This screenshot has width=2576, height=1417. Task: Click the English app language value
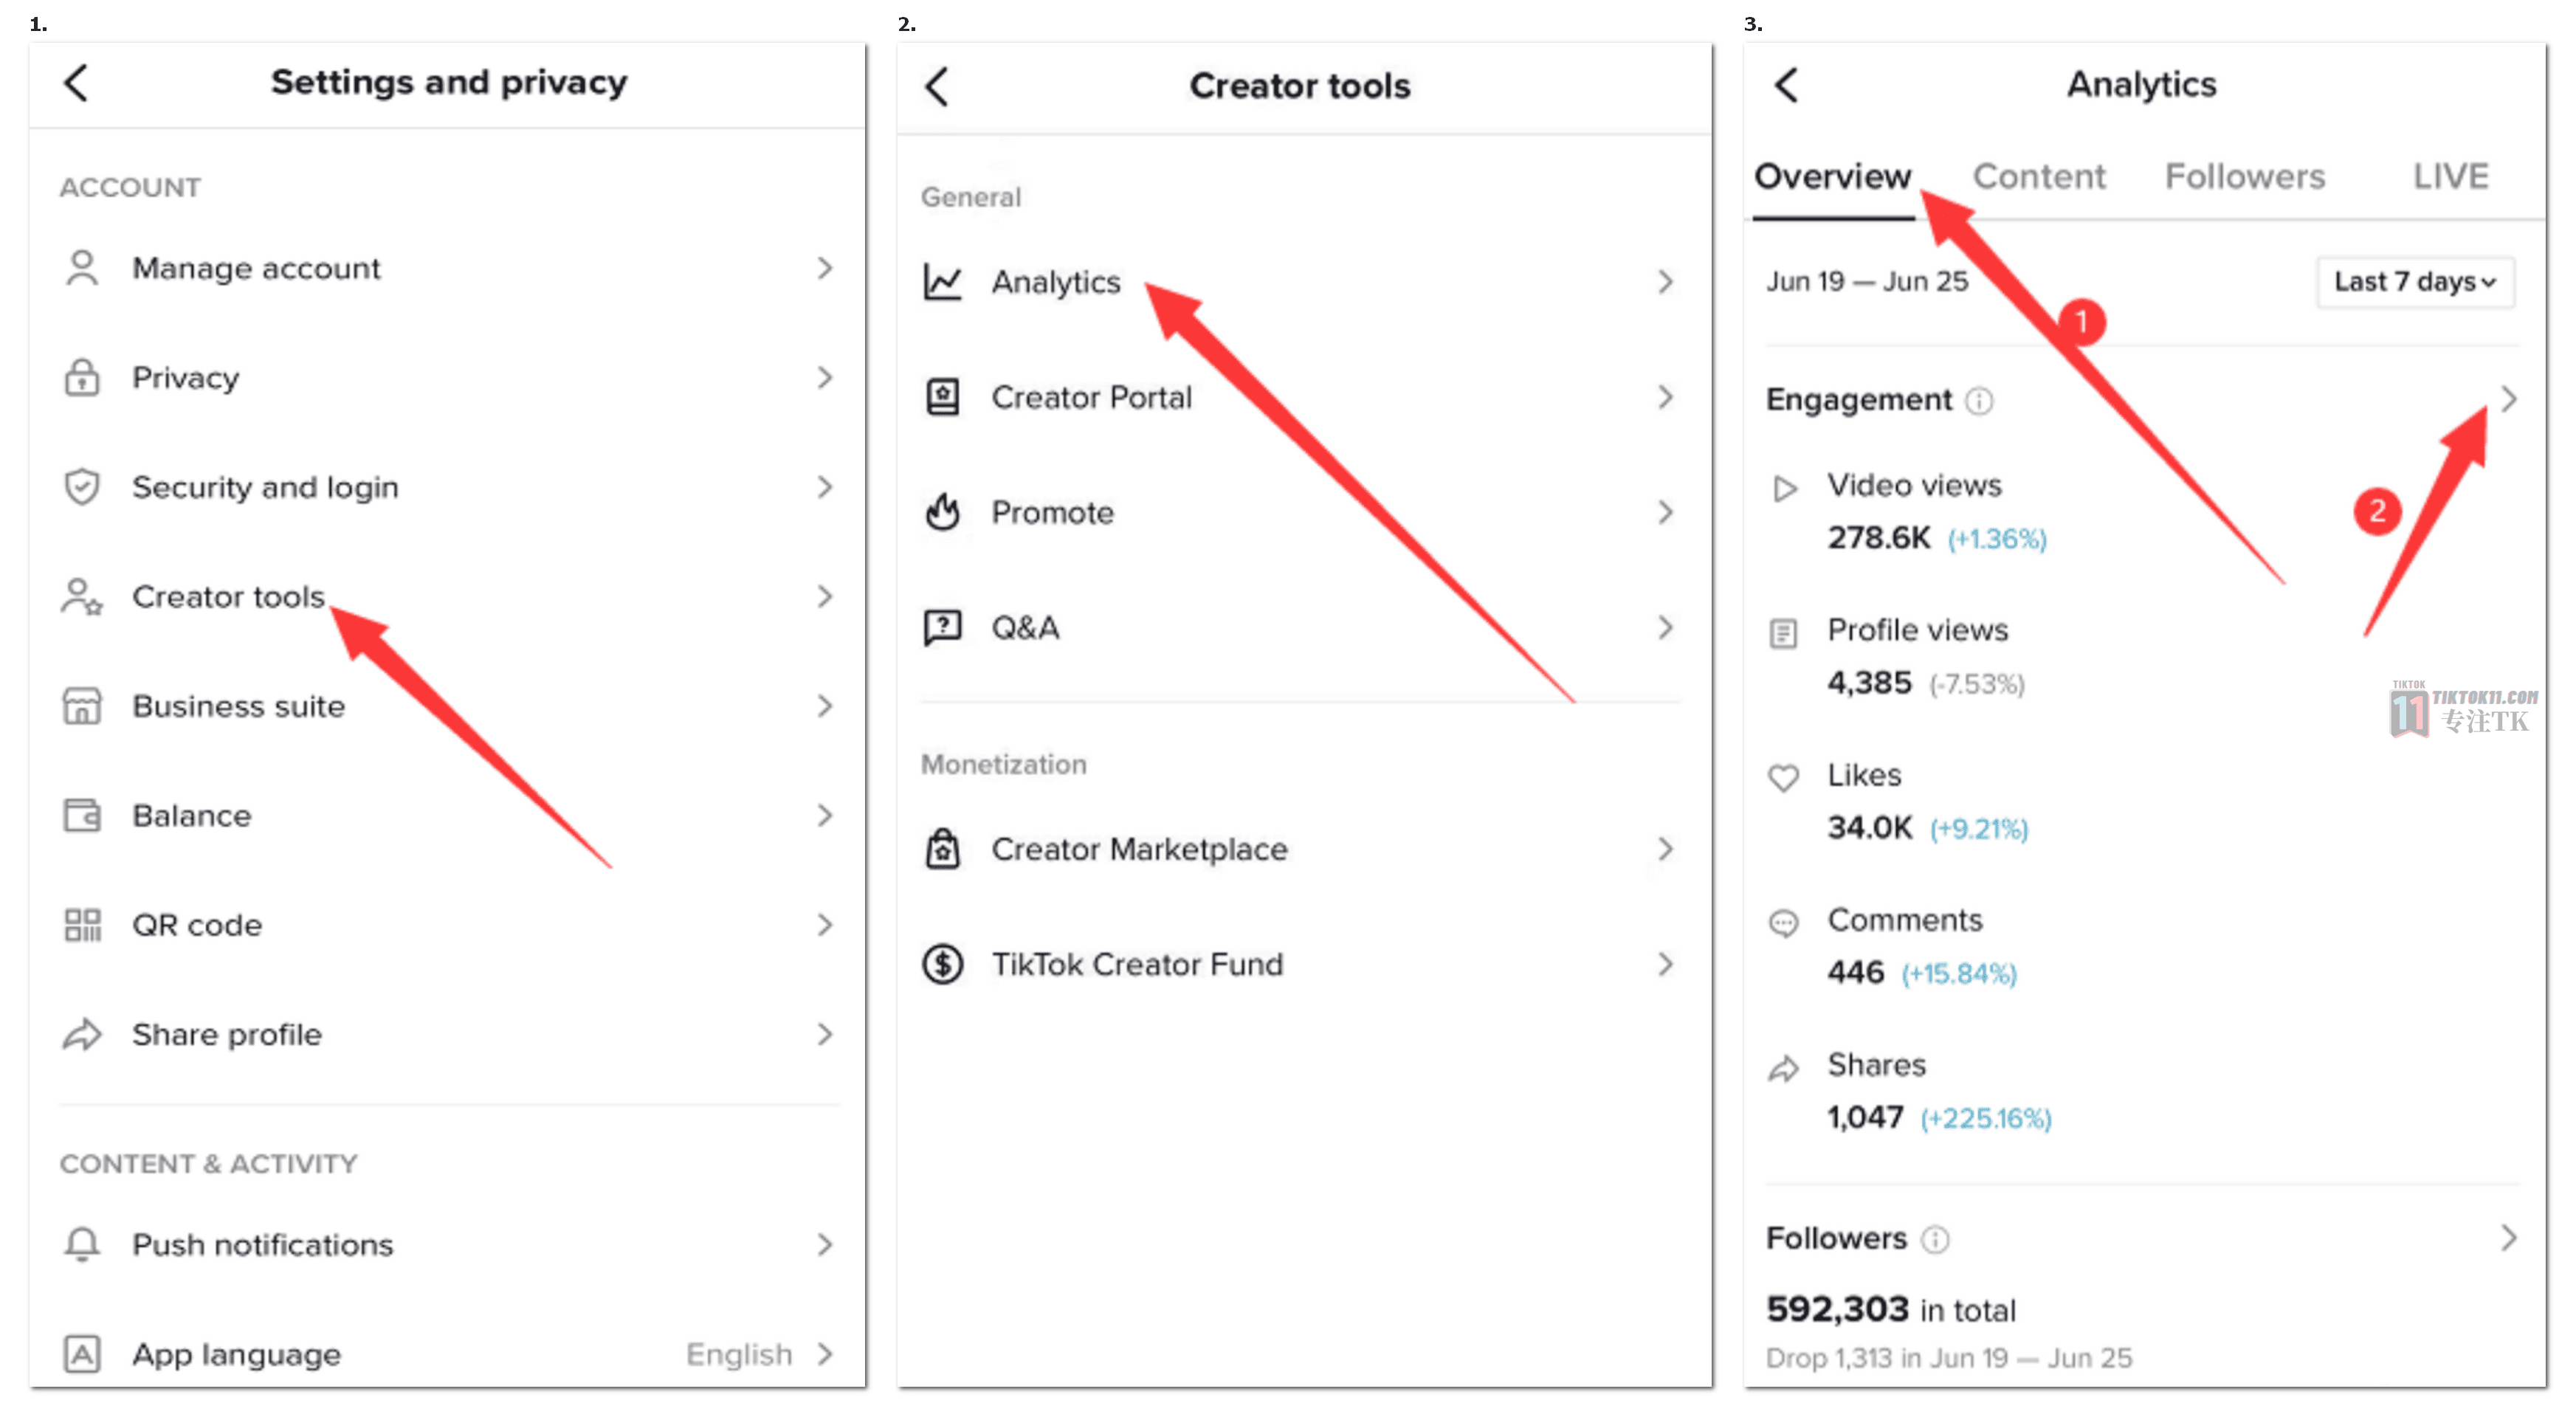click(739, 1354)
